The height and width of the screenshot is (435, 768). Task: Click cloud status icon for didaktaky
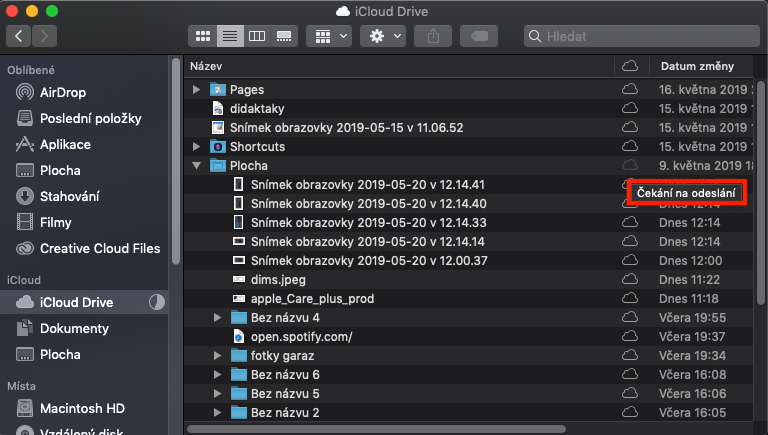(x=630, y=108)
